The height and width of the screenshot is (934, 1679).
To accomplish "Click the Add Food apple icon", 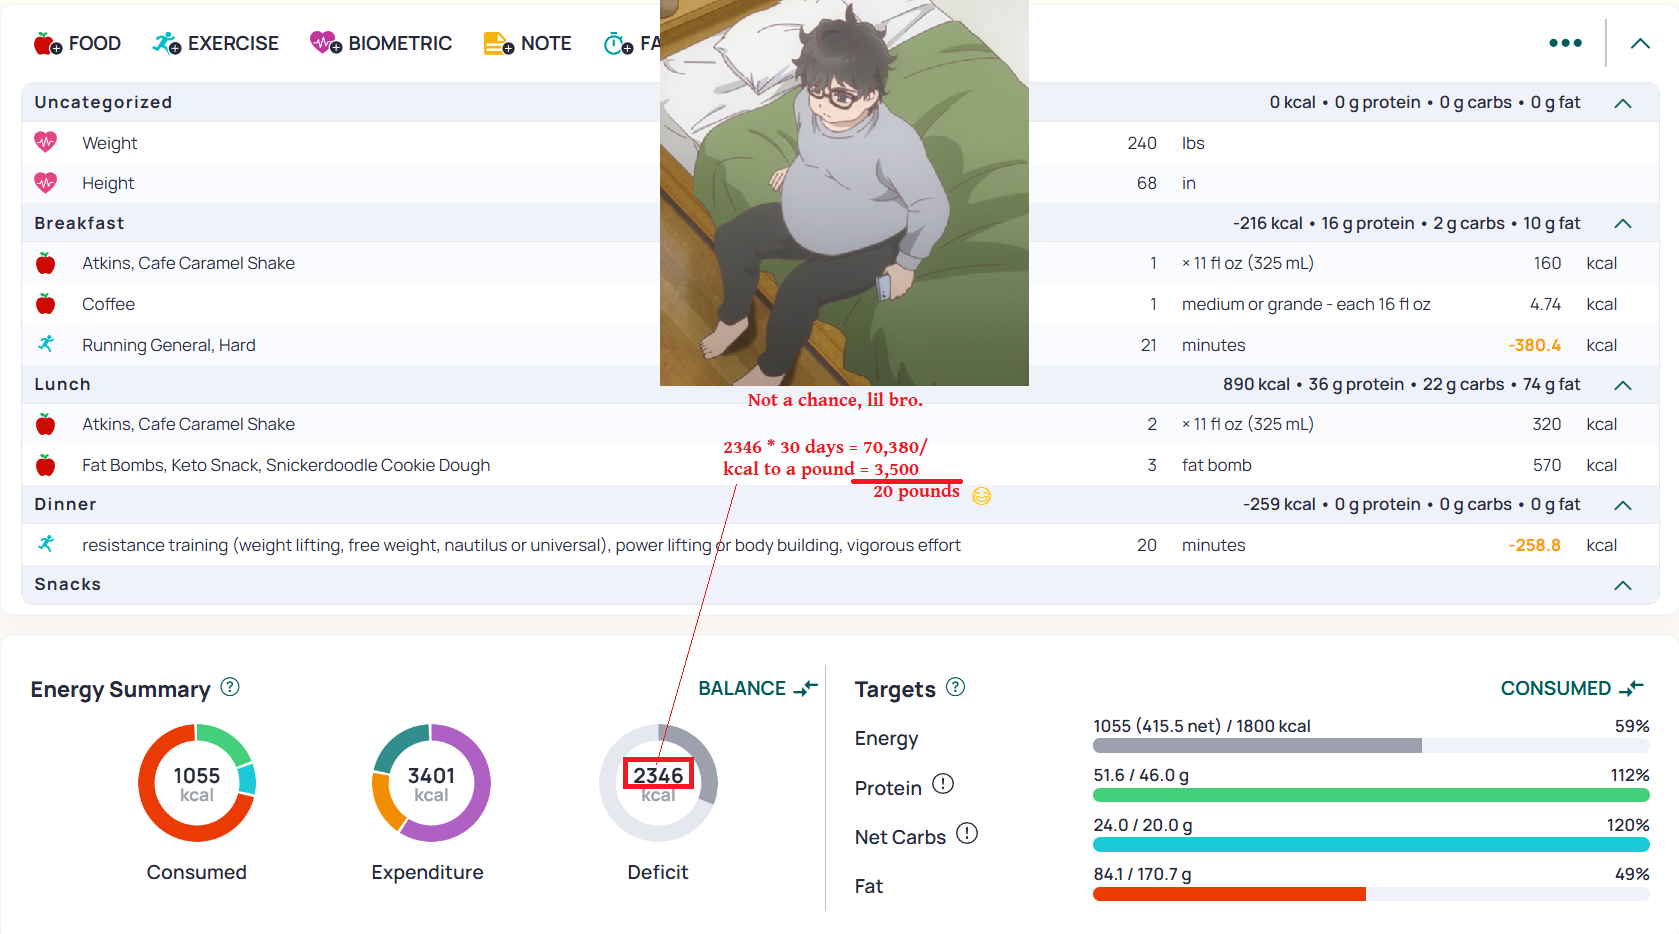I will (48, 44).
